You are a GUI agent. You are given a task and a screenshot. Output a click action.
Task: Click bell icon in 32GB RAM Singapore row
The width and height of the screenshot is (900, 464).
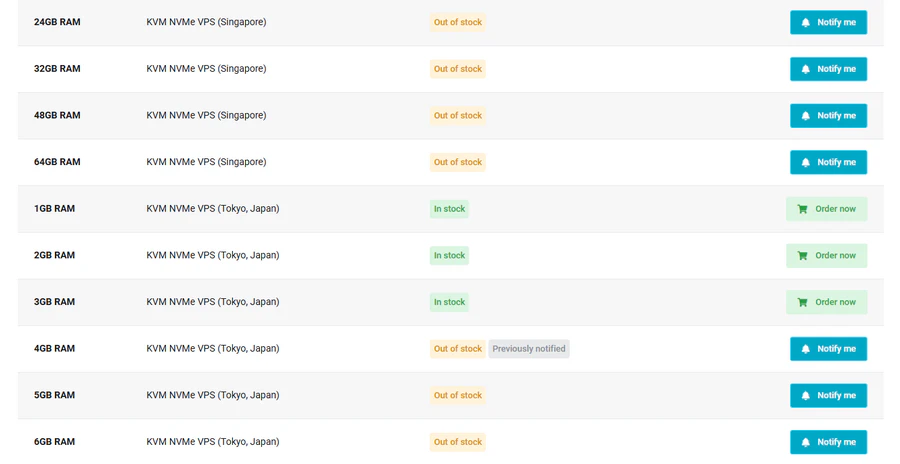pos(806,69)
